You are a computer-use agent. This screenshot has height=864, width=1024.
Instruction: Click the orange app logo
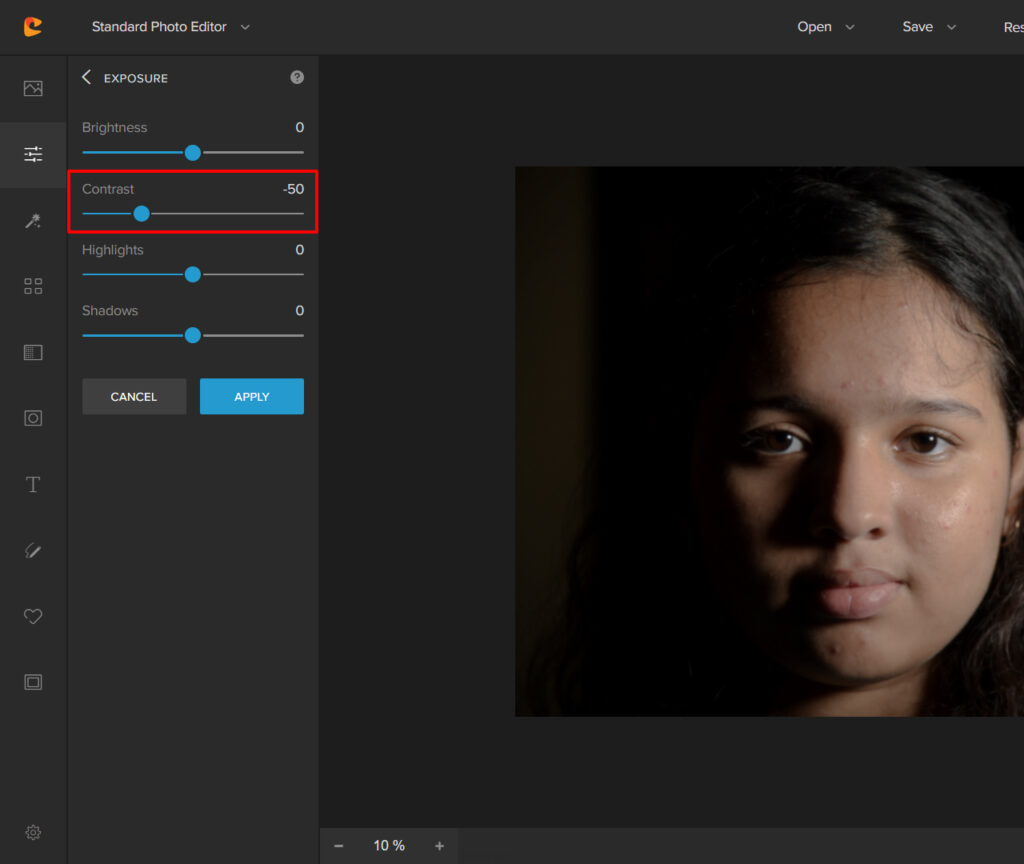(x=33, y=27)
